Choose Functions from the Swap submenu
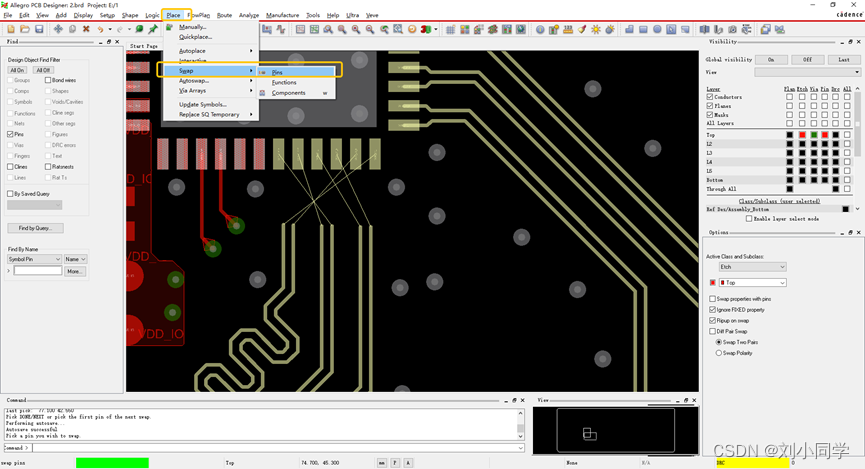Screen dimensions: 865x469 [x=284, y=82]
